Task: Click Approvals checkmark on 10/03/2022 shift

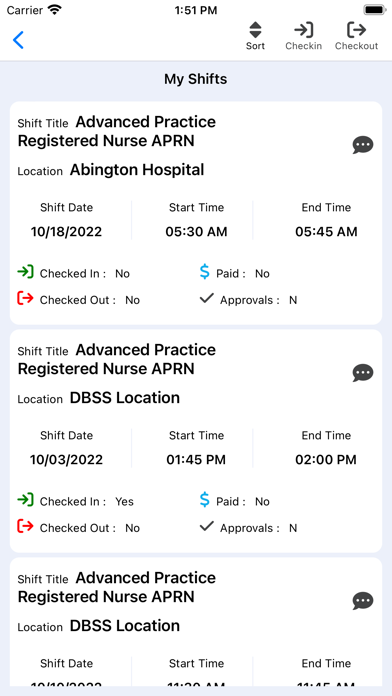Action: (206, 527)
